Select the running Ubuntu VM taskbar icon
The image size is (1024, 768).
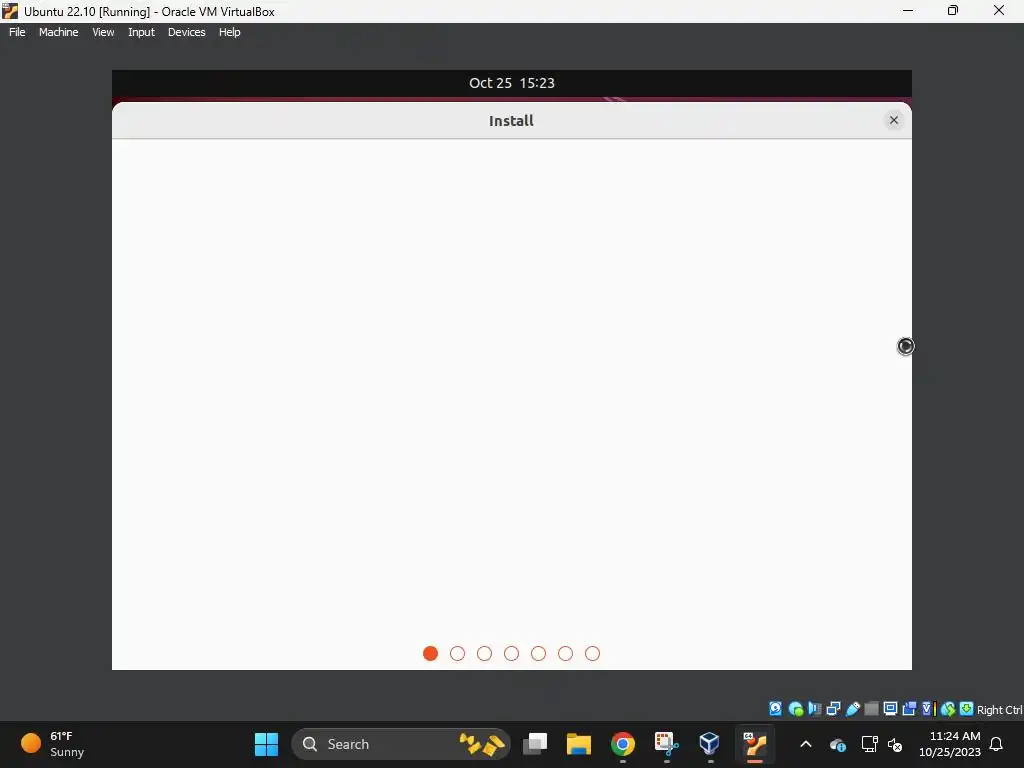coord(754,744)
